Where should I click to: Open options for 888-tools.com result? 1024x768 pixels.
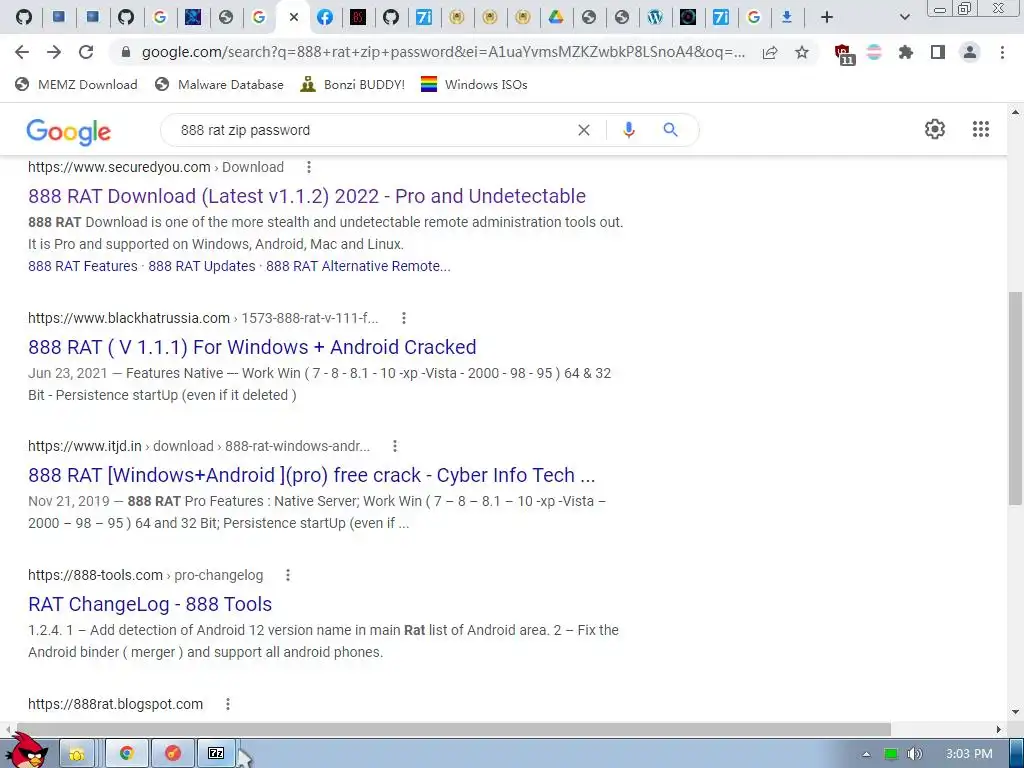pos(287,575)
